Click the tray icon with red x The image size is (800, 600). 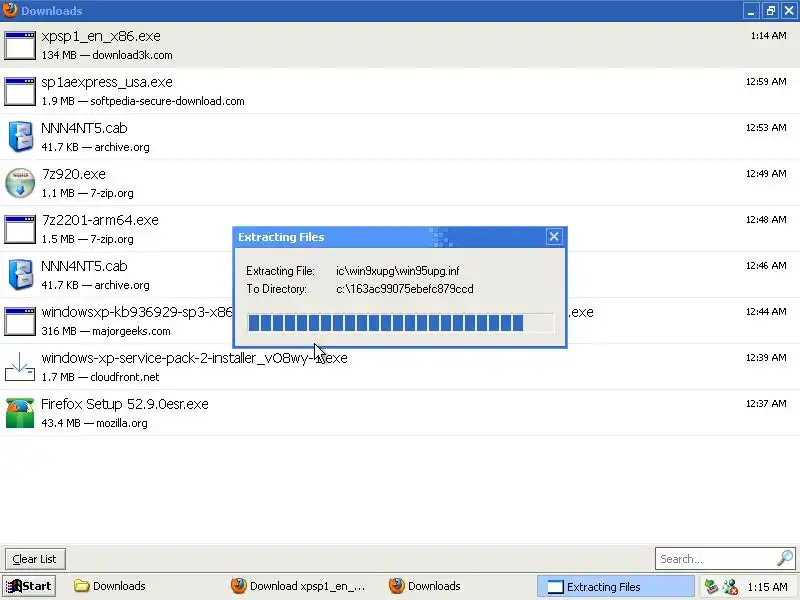pos(730,586)
